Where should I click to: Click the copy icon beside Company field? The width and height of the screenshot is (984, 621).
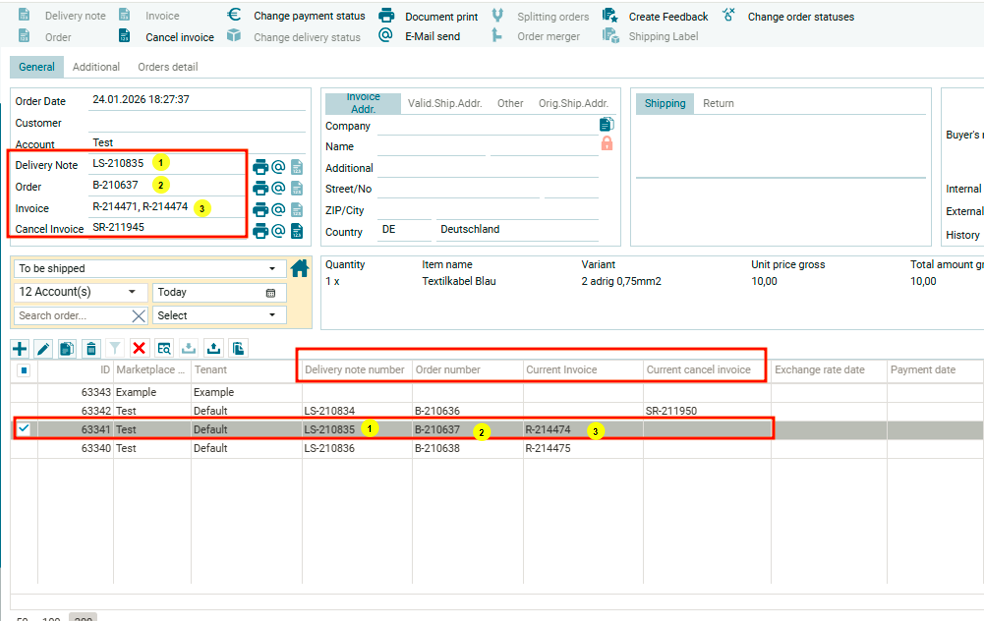[606, 125]
